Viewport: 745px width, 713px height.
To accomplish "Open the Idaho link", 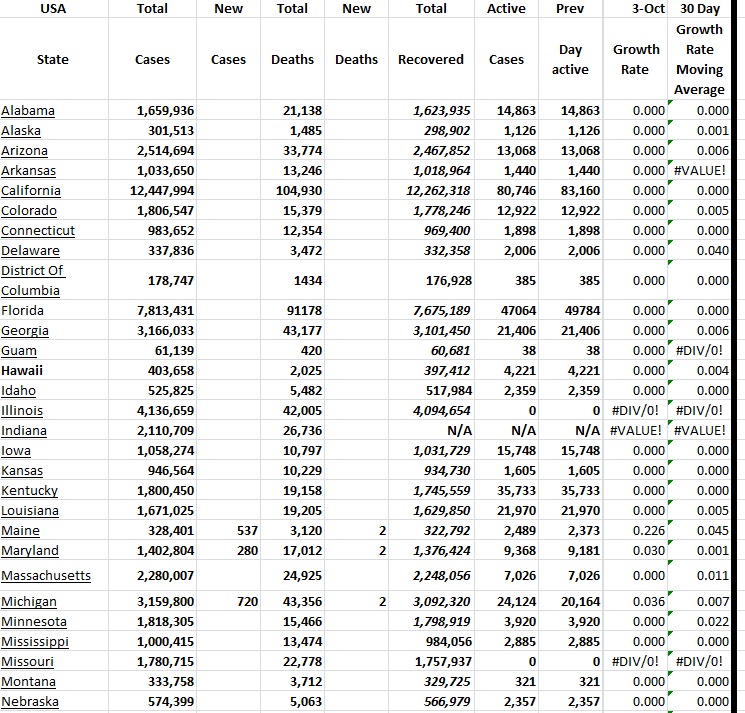I will 19,390.
